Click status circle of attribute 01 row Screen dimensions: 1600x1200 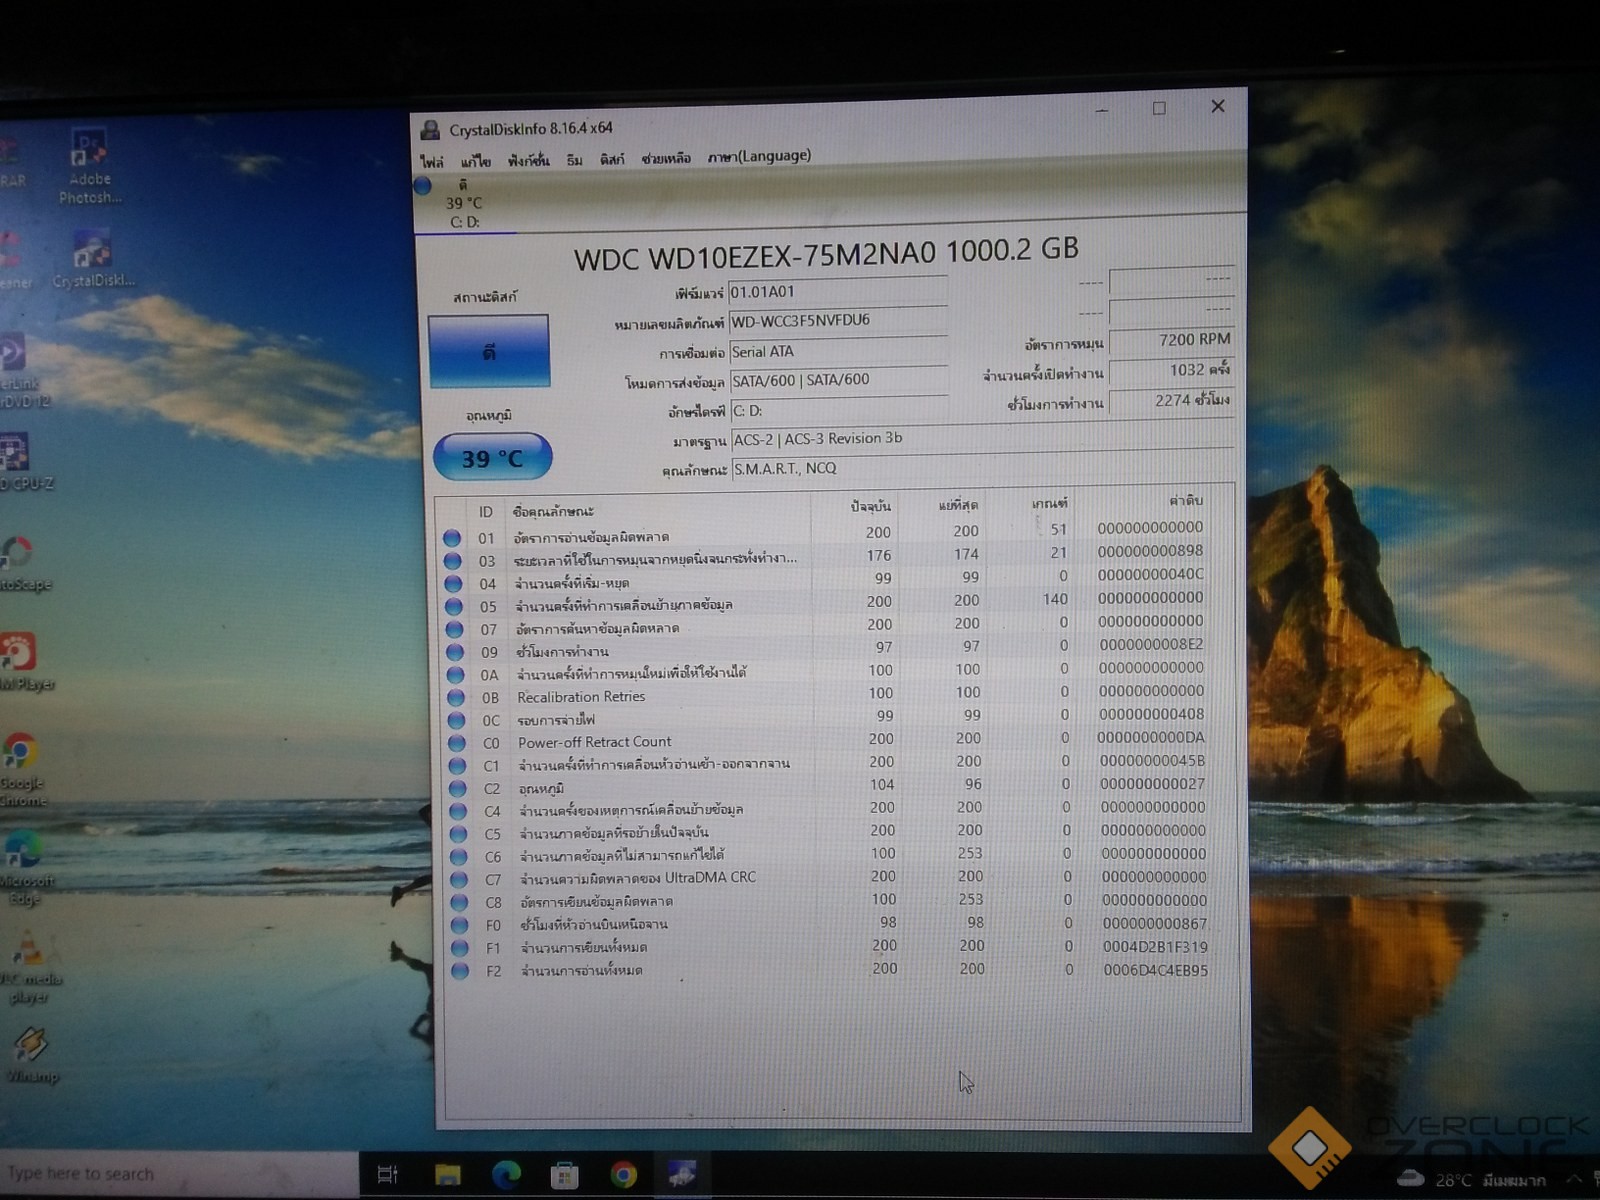point(452,538)
